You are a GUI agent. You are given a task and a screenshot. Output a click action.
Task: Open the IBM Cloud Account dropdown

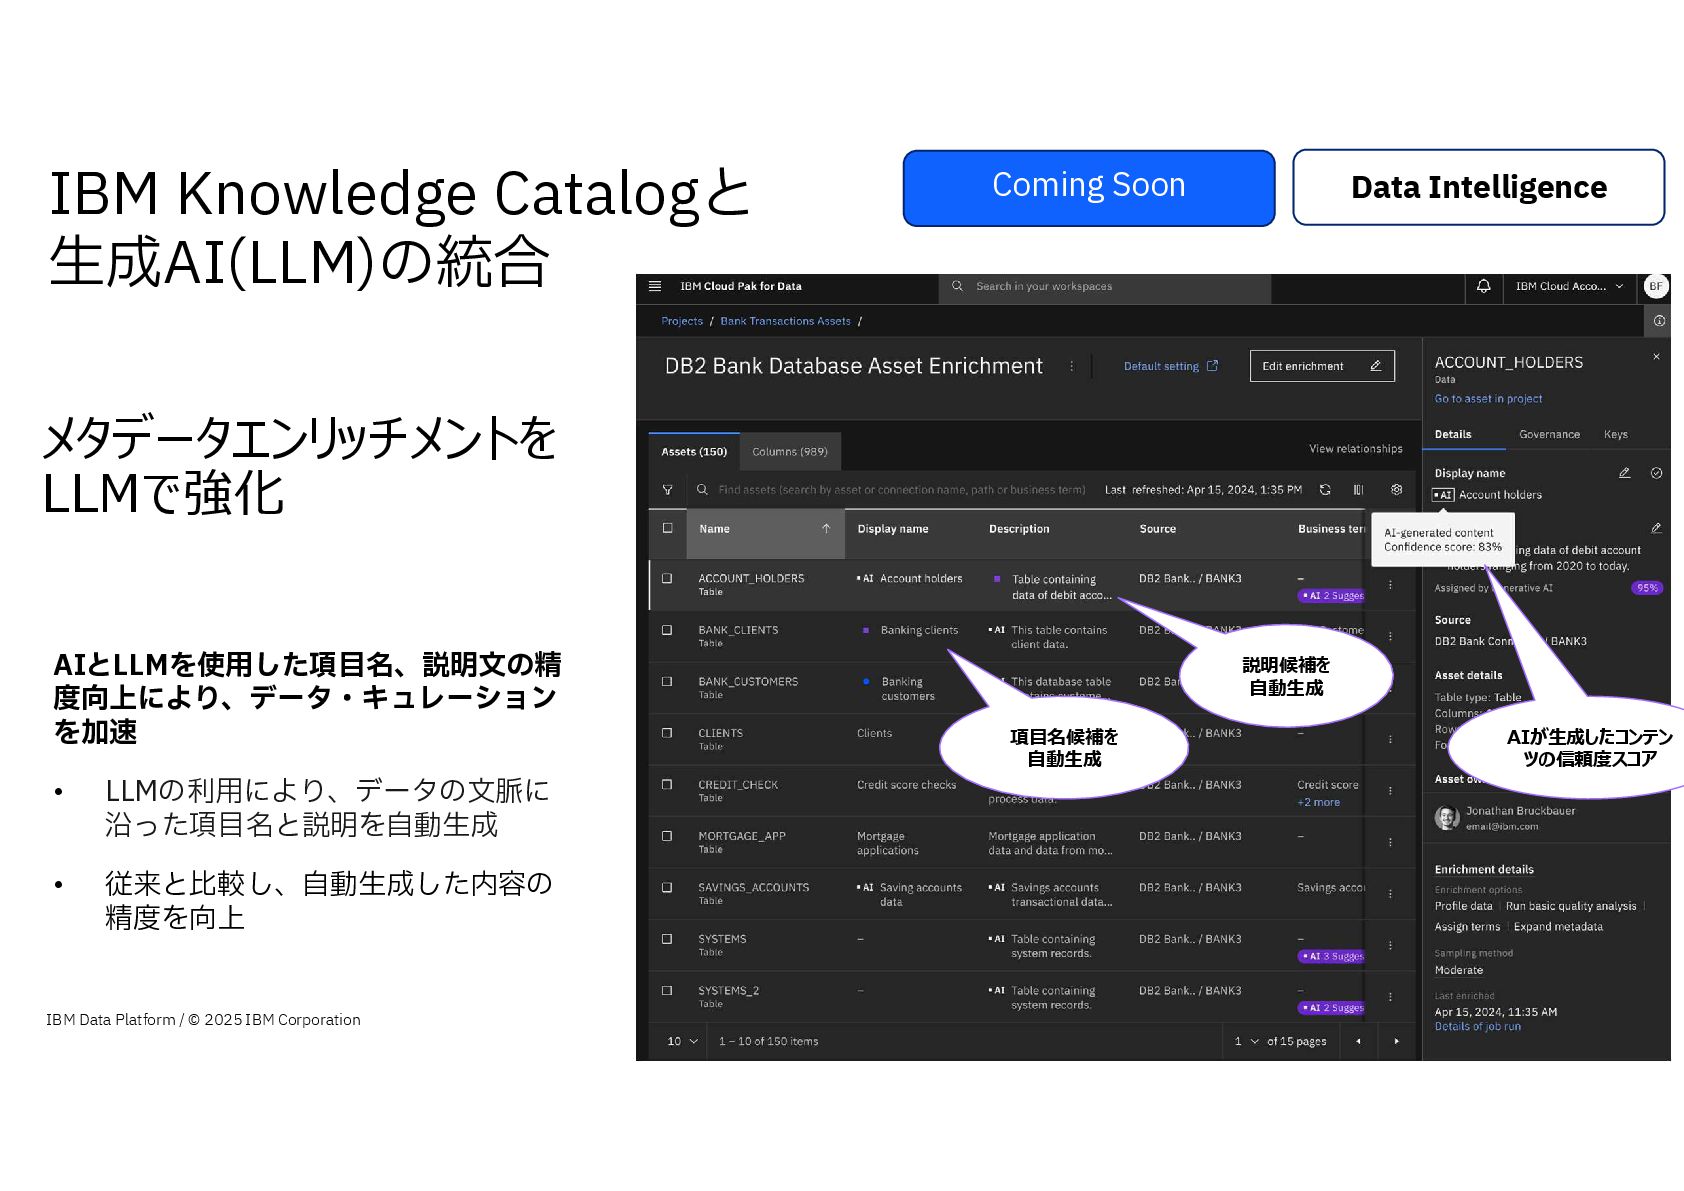tap(1569, 287)
